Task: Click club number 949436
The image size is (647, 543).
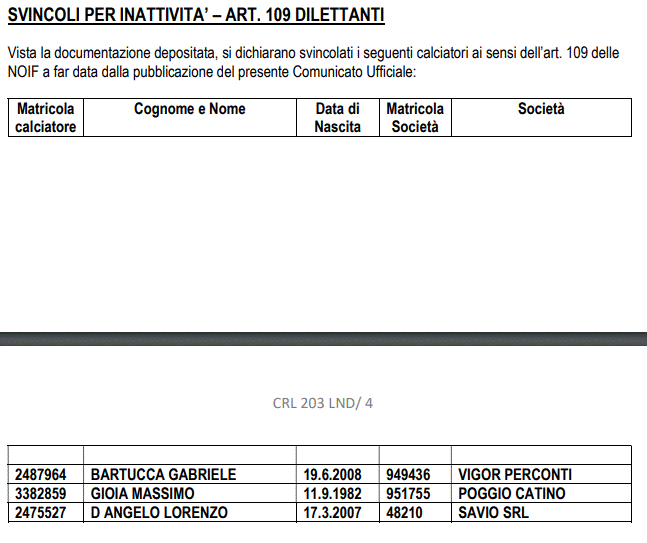Action: pos(408,475)
